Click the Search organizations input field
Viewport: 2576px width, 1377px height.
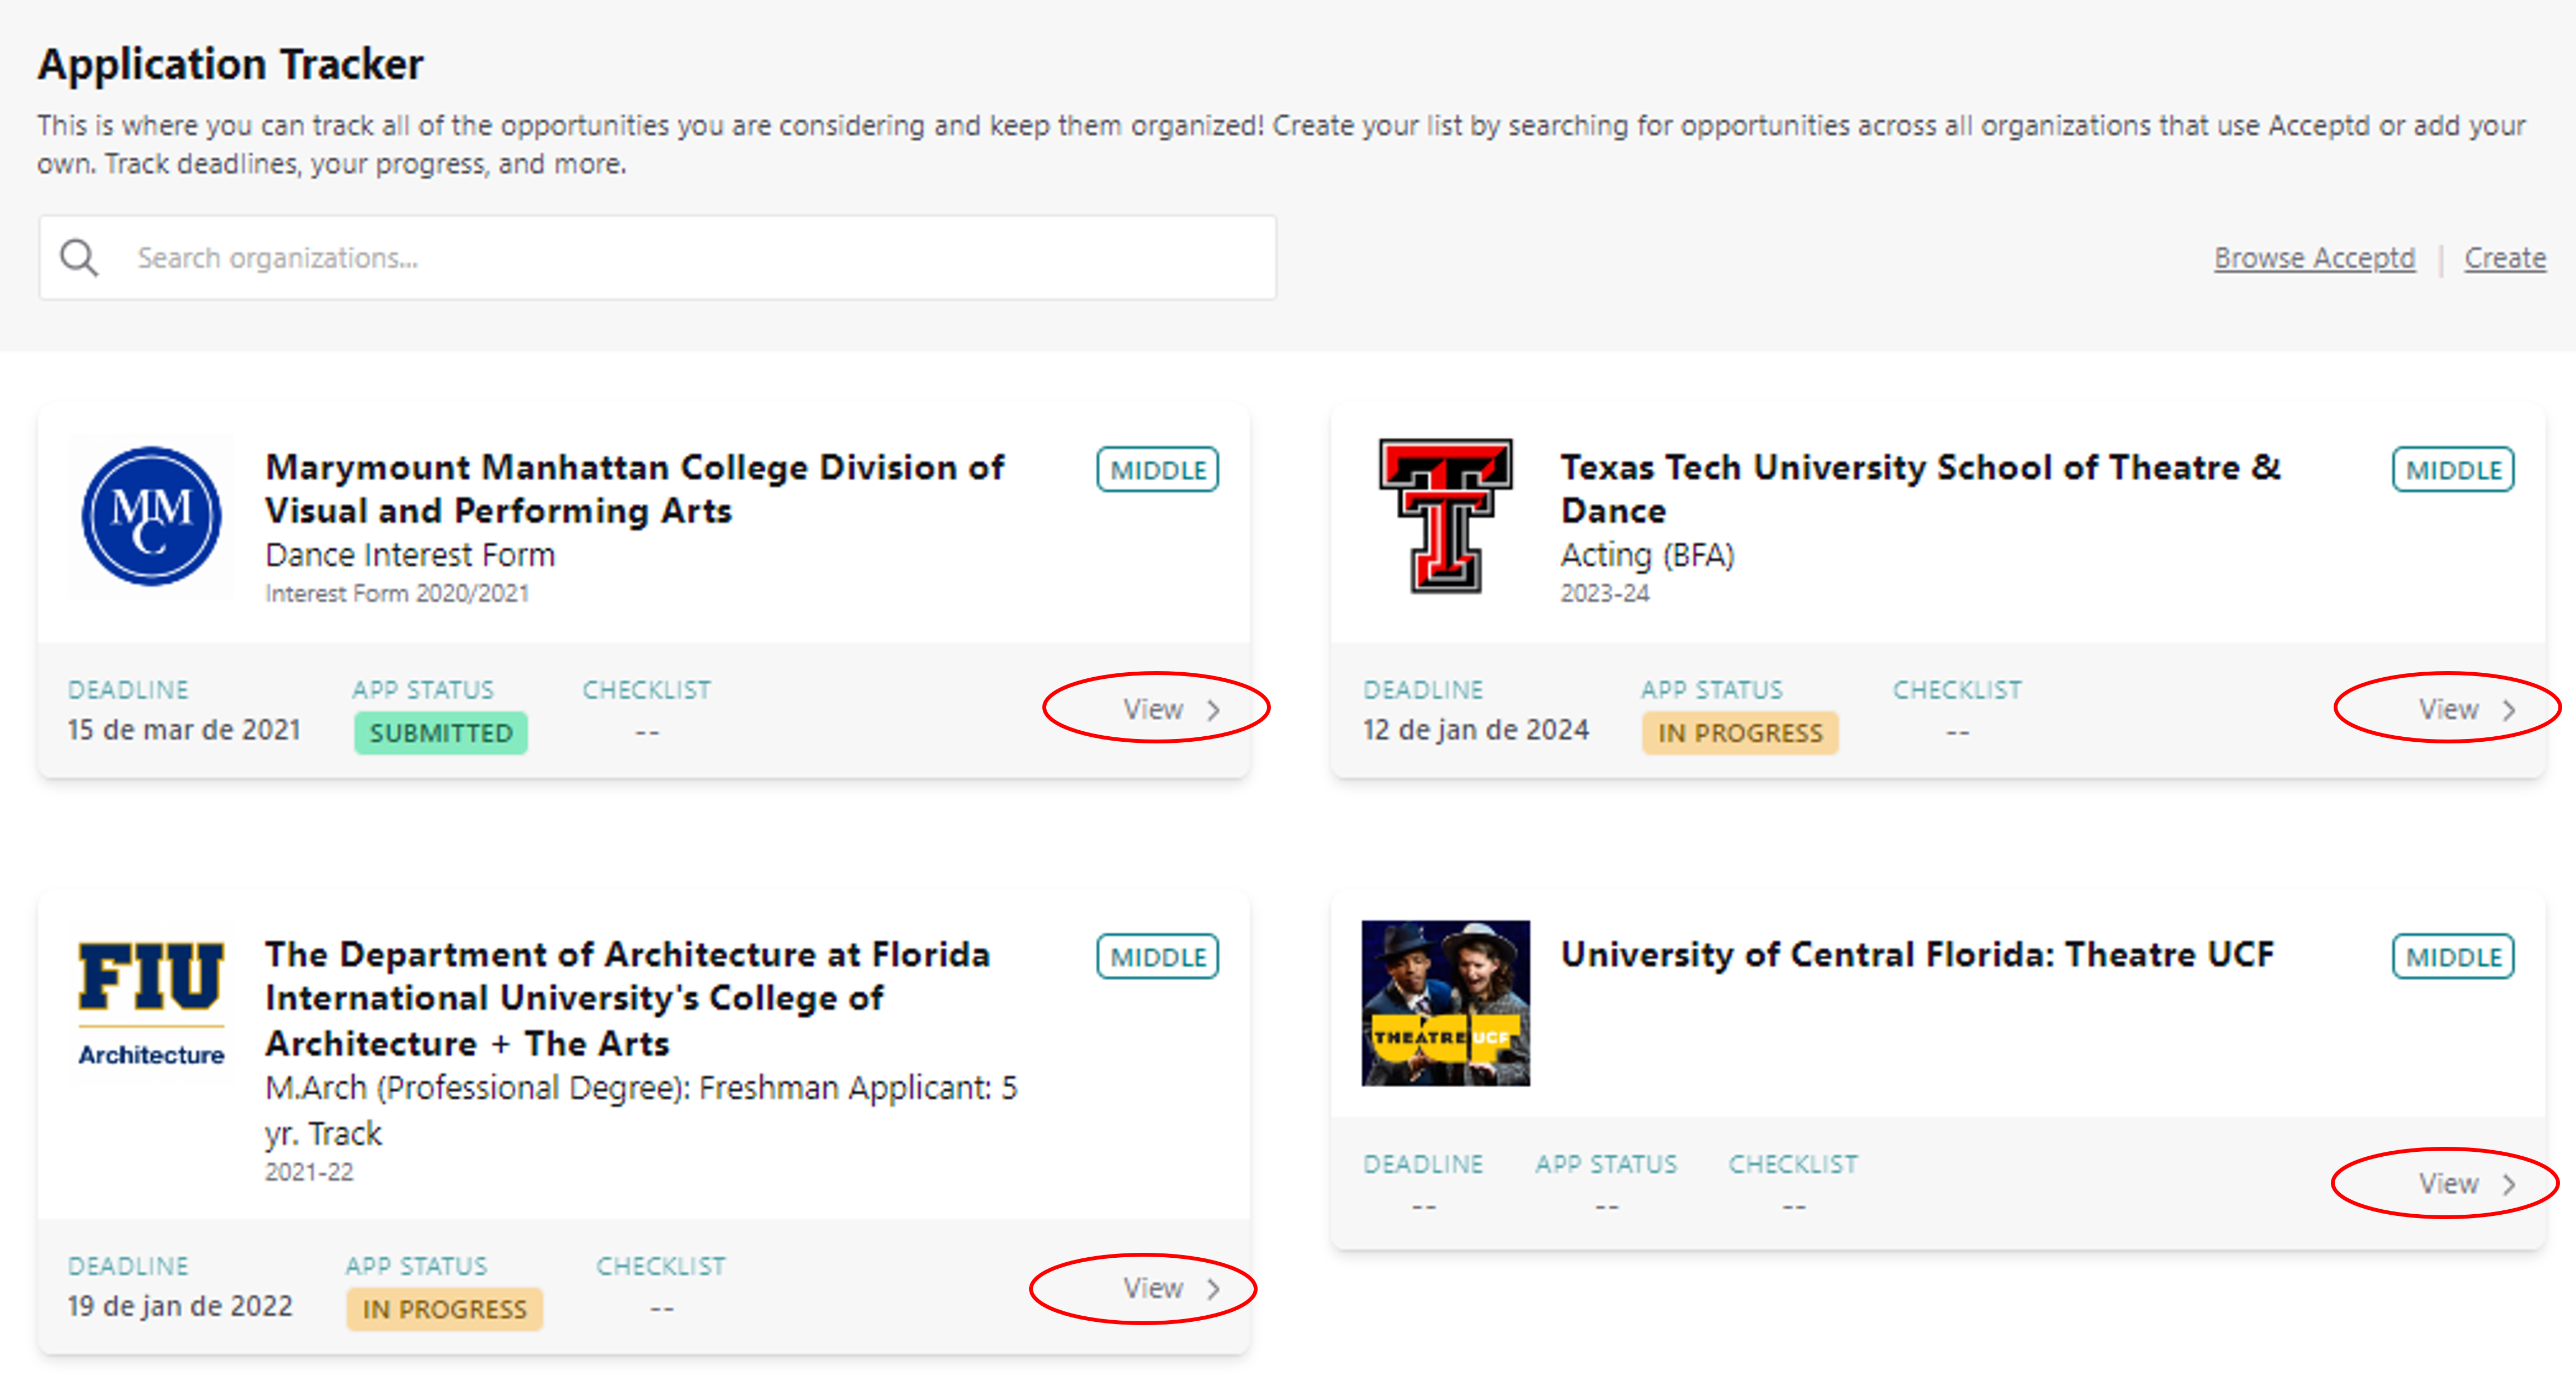pos(700,258)
